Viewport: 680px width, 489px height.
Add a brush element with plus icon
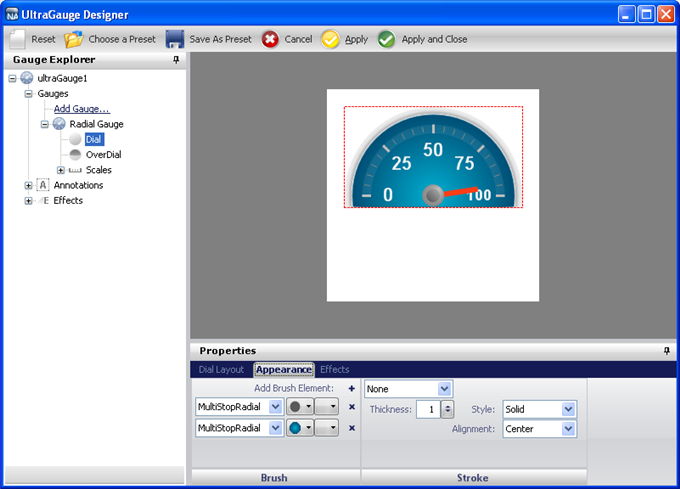click(x=351, y=388)
